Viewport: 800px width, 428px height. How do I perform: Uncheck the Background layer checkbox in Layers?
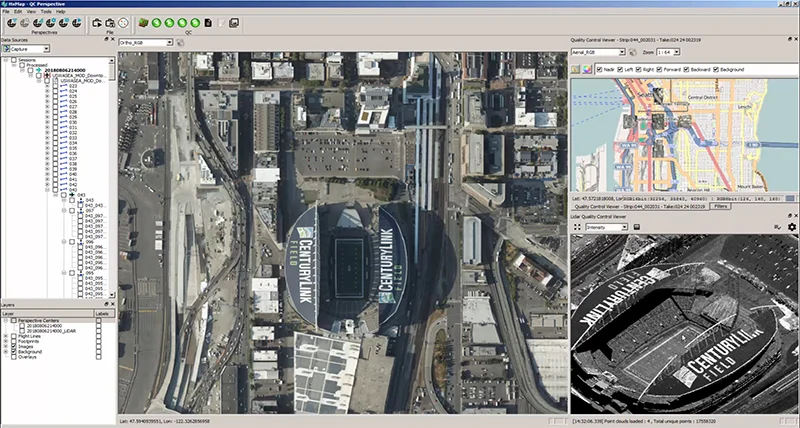(x=14, y=351)
